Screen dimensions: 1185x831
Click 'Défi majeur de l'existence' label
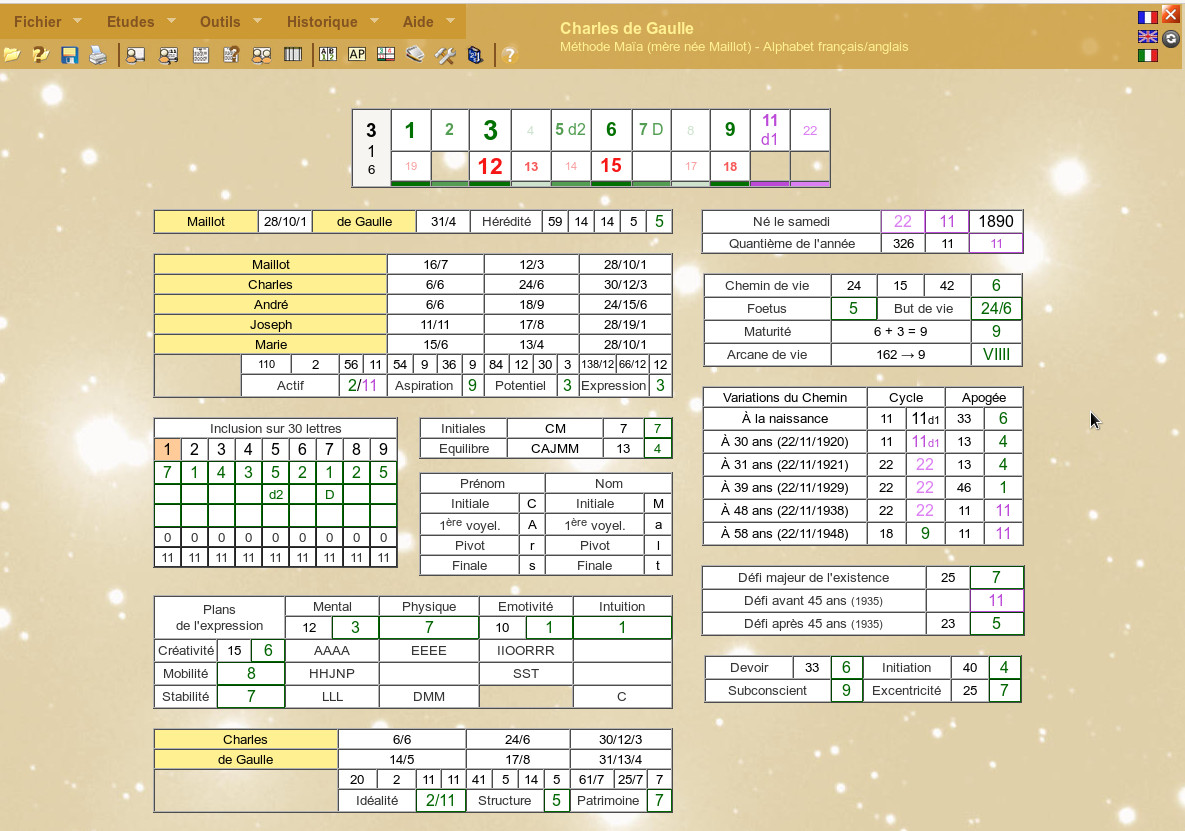813,577
